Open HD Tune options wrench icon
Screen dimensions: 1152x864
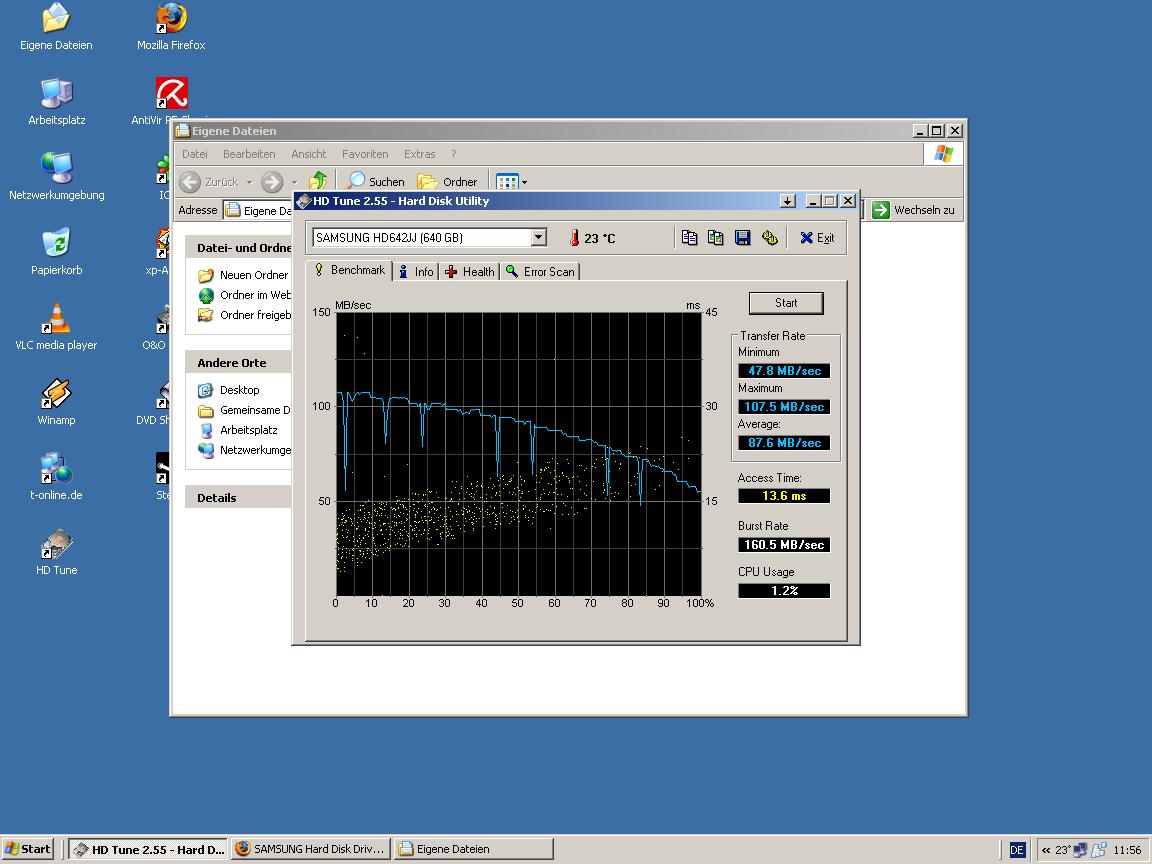[x=769, y=237]
